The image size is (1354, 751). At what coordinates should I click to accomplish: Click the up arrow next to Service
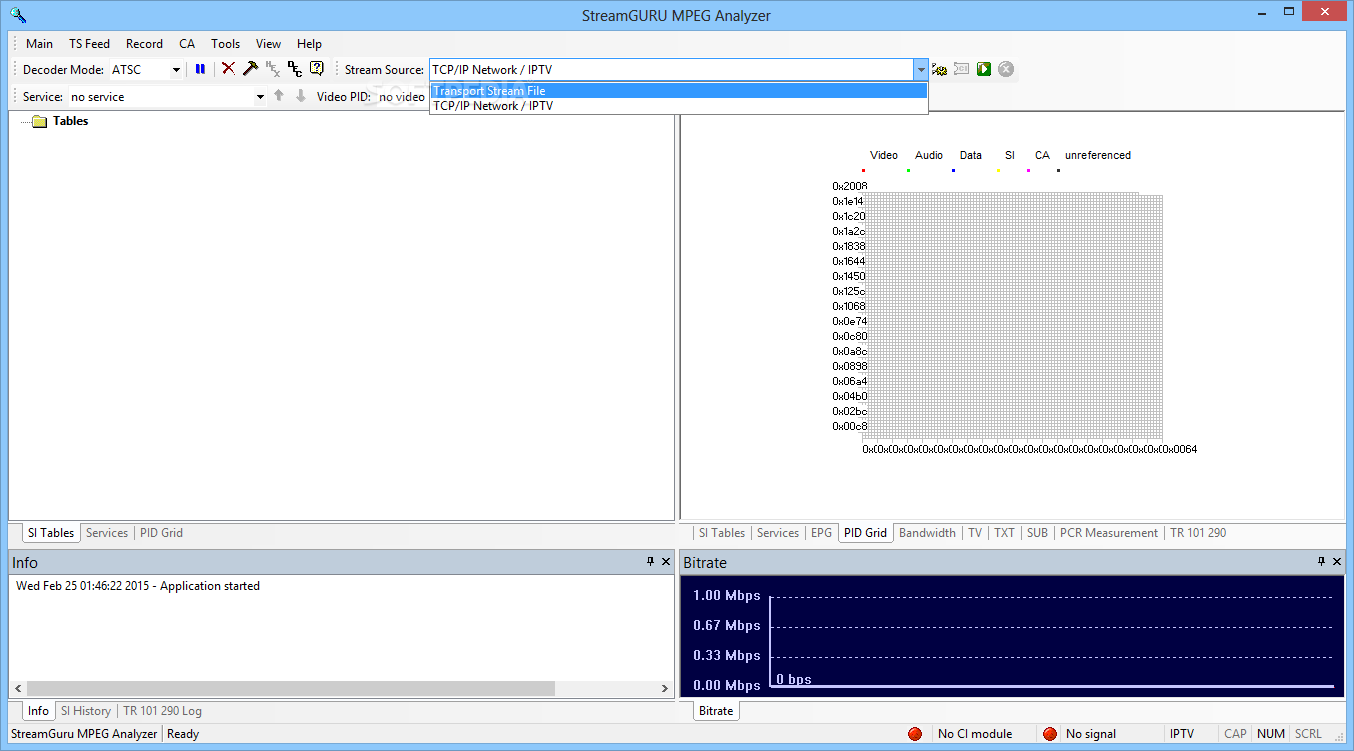[x=279, y=96]
